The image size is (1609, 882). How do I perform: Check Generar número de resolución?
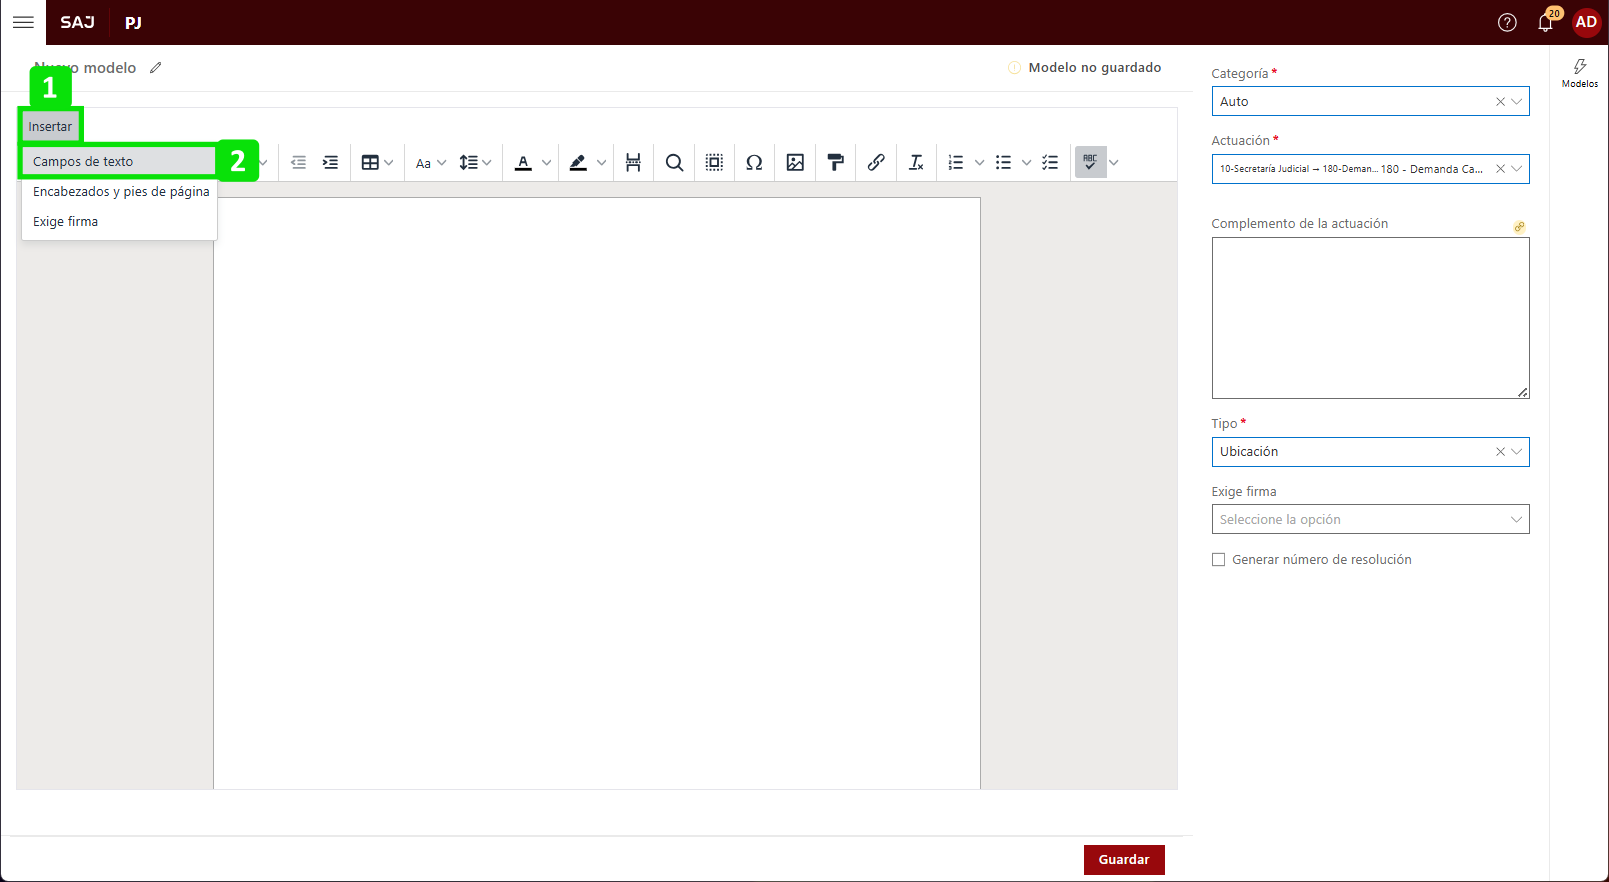click(x=1218, y=560)
